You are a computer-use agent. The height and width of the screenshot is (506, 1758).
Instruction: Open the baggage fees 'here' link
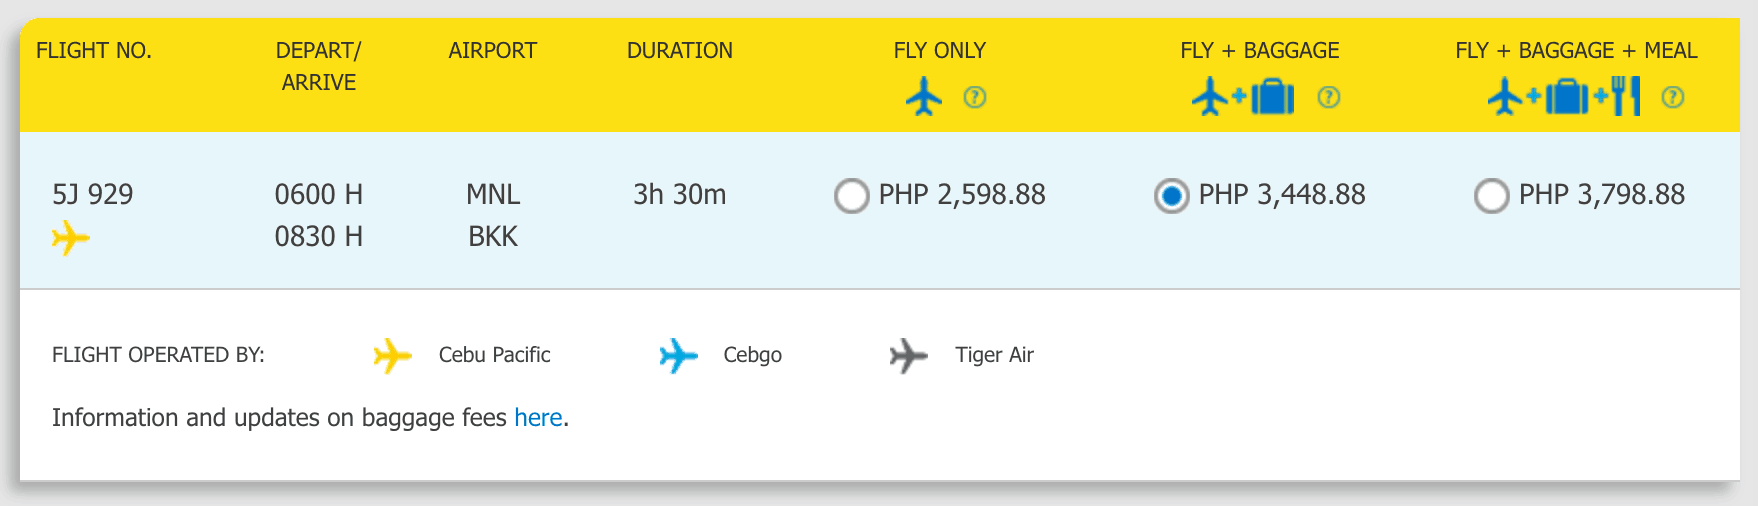pyautogui.click(x=538, y=418)
